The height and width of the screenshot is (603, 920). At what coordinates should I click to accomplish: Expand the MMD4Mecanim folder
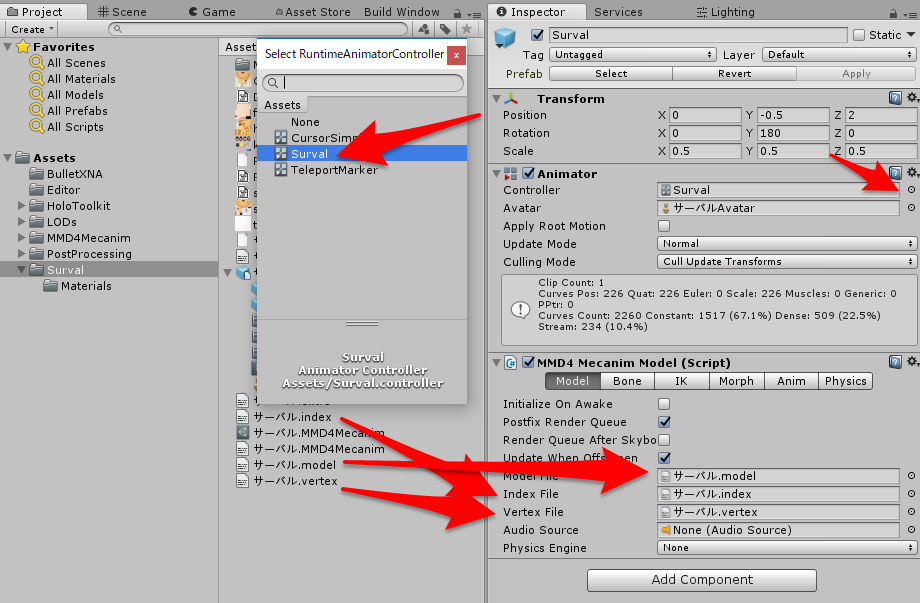pyautogui.click(x=22, y=238)
